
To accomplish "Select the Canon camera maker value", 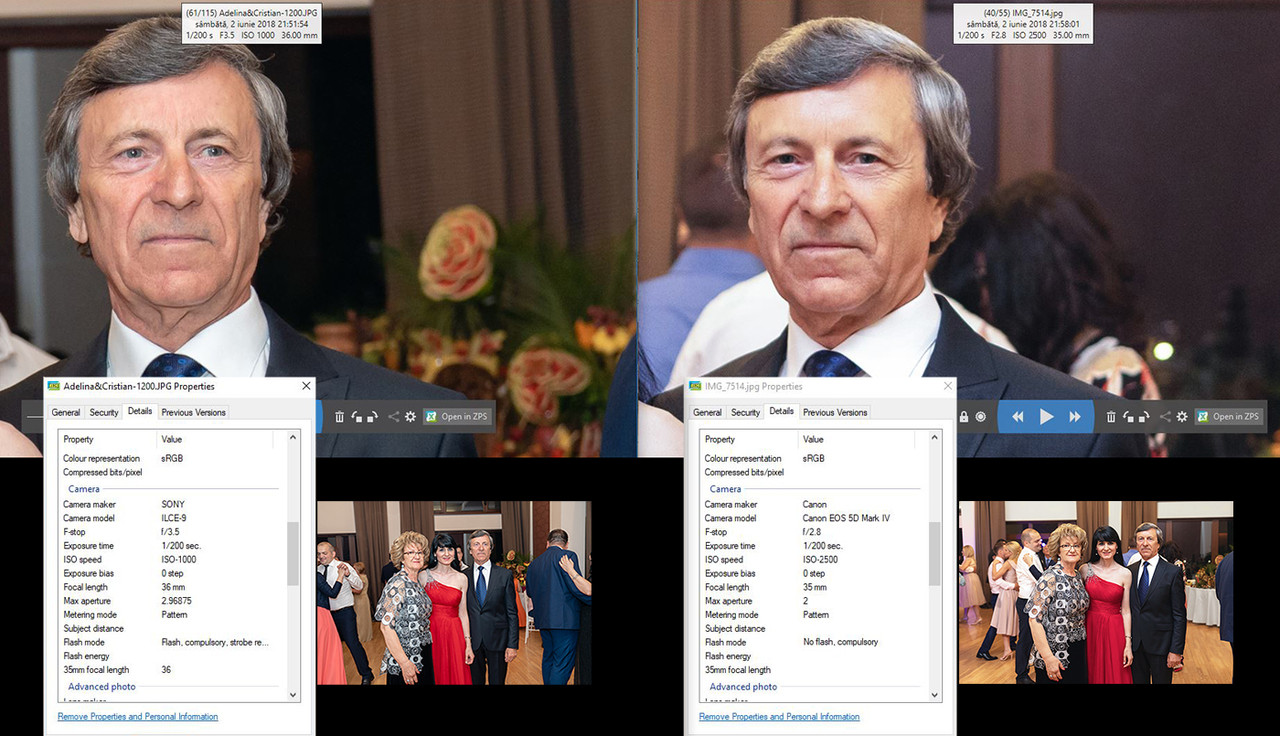I will (814, 505).
